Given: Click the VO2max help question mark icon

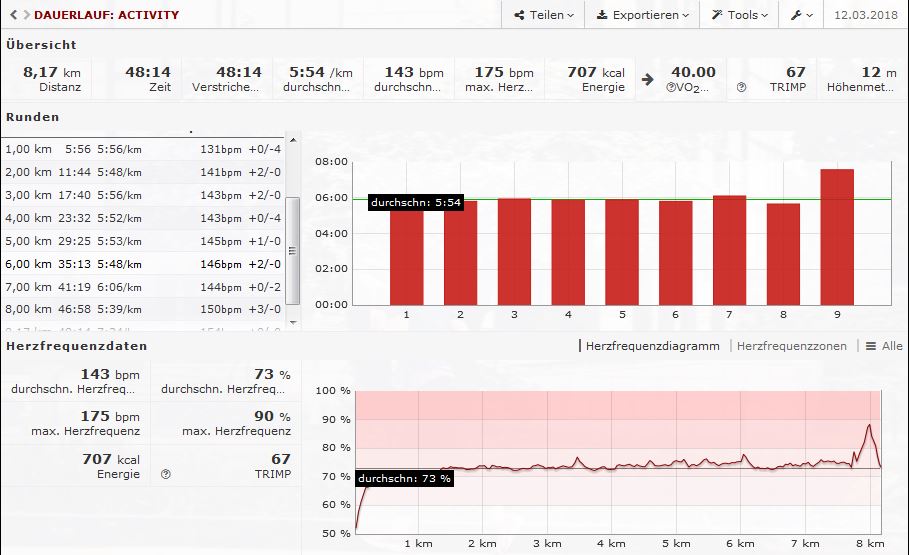Looking at the screenshot, I should pyautogui.click(x=669, y=88).
